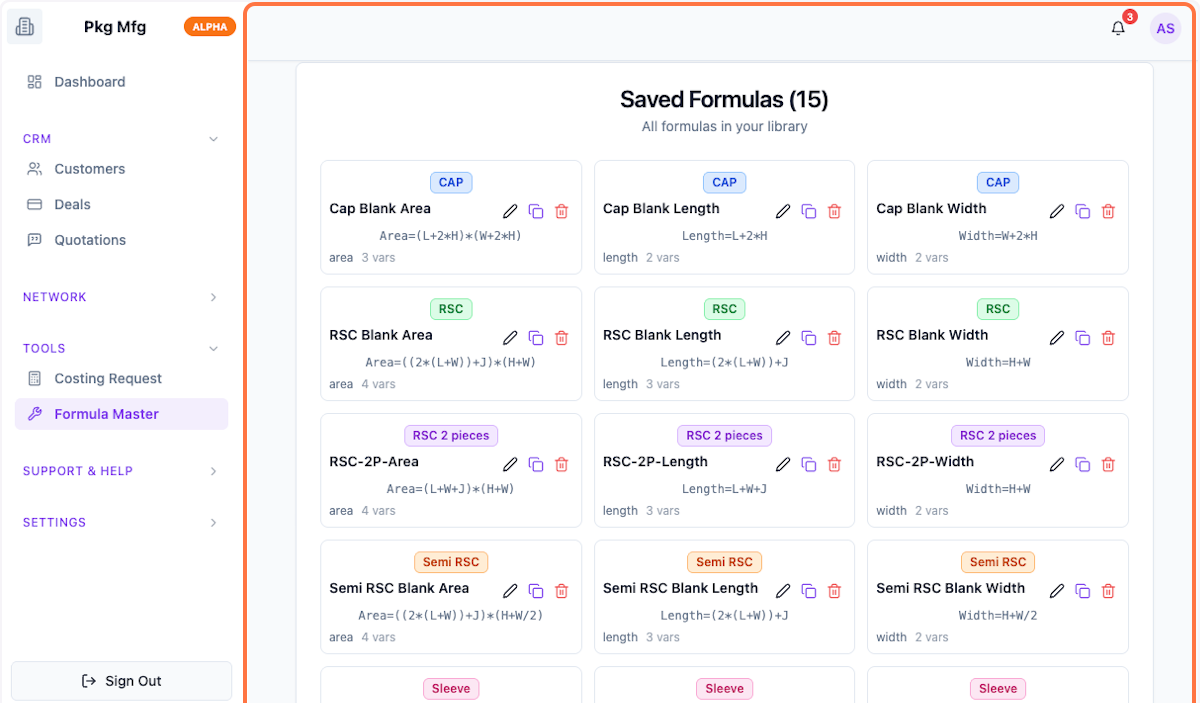The image size is (1200, 703).
Task: Trash the Semi RSC Blank Width formula
Action: [x=1108, y=591]
